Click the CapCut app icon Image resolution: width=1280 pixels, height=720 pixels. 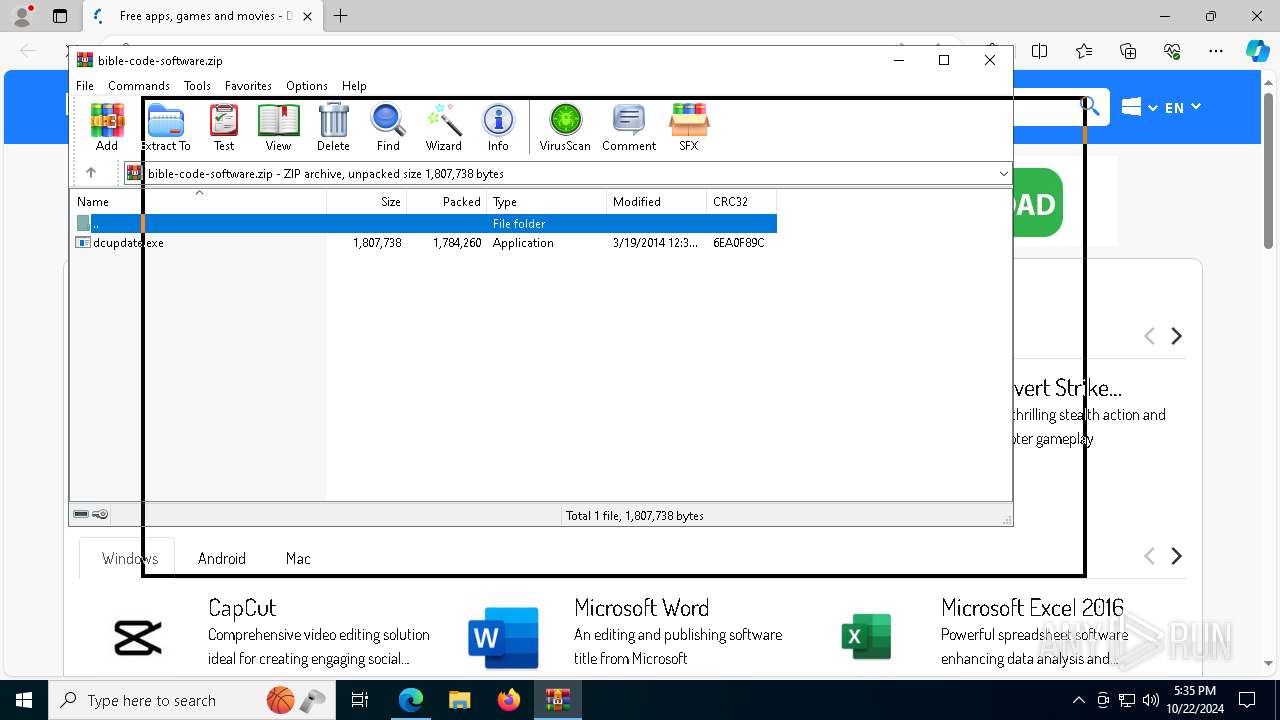click(138, 637)
